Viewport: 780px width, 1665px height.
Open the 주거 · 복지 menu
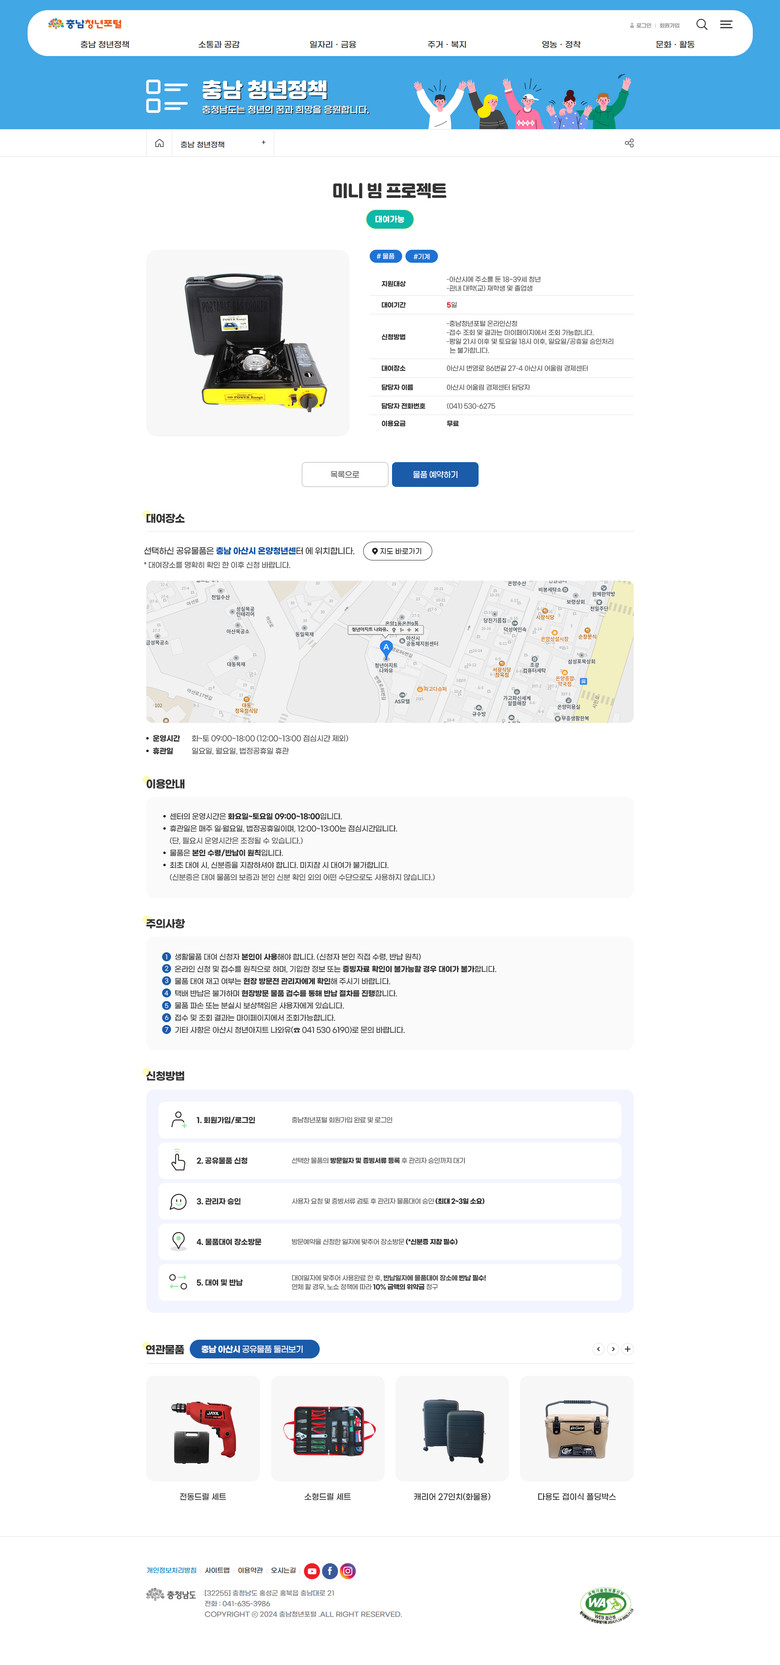tap(447, 45)
